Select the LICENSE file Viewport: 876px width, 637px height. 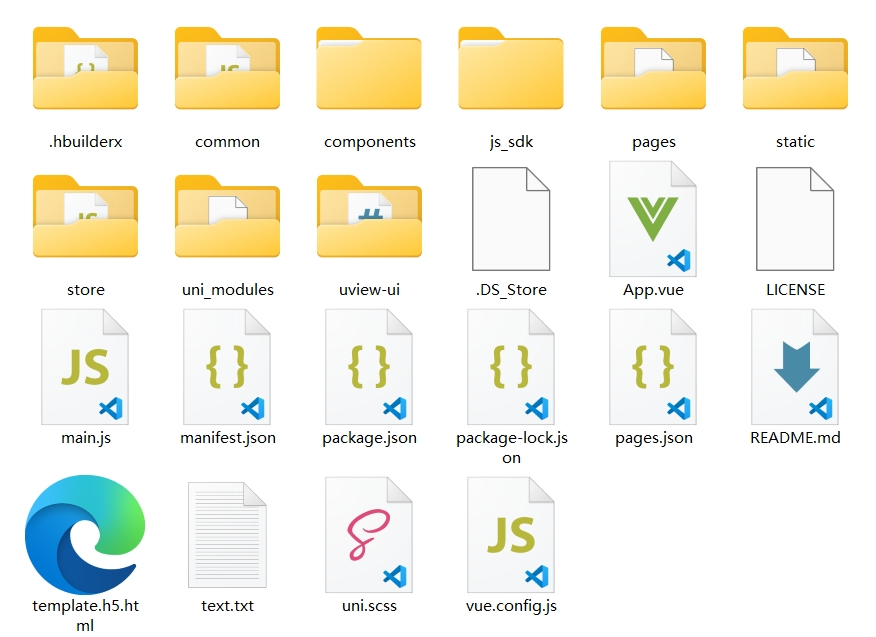click(795, 218)
